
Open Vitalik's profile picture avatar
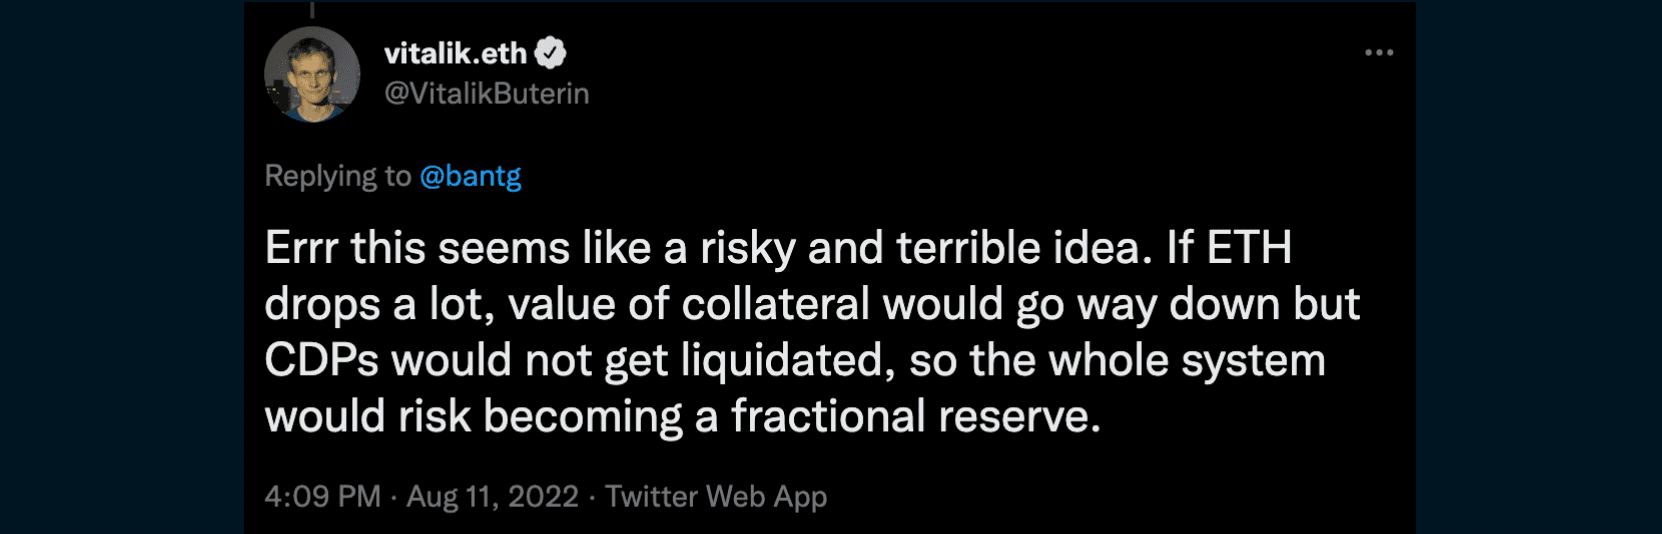pyautogui.click(x=312, y=75)
